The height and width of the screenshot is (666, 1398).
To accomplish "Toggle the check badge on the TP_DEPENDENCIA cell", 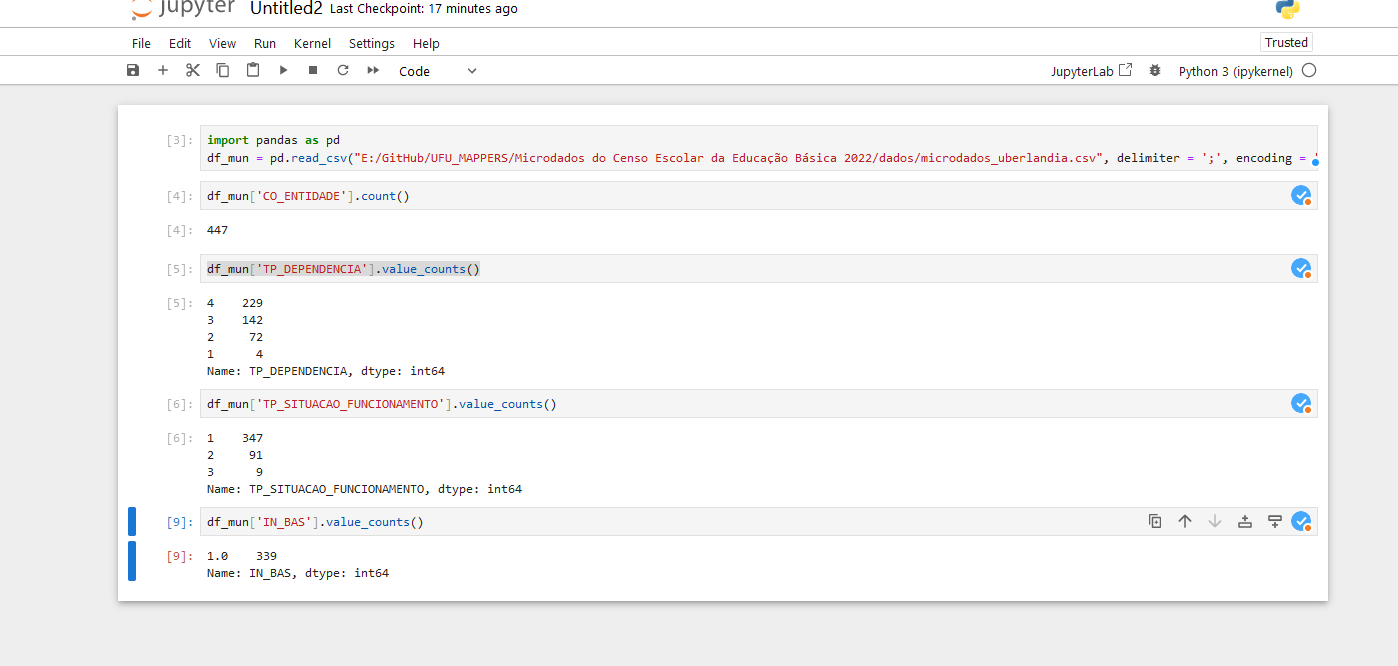I will (1301, 269).
